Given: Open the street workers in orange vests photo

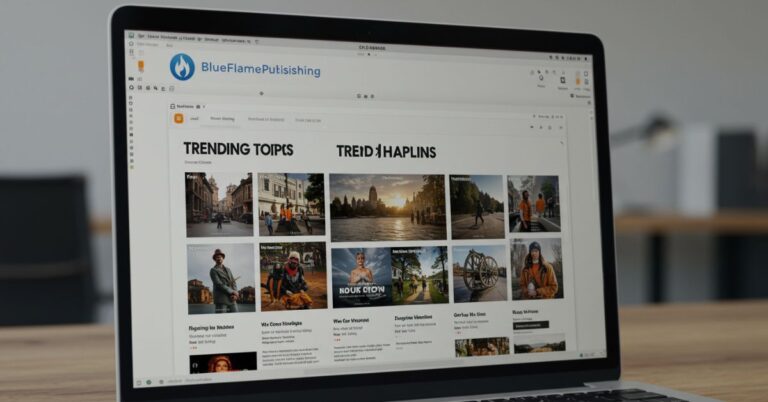Looking at the screenshot, I should (535, 205).
